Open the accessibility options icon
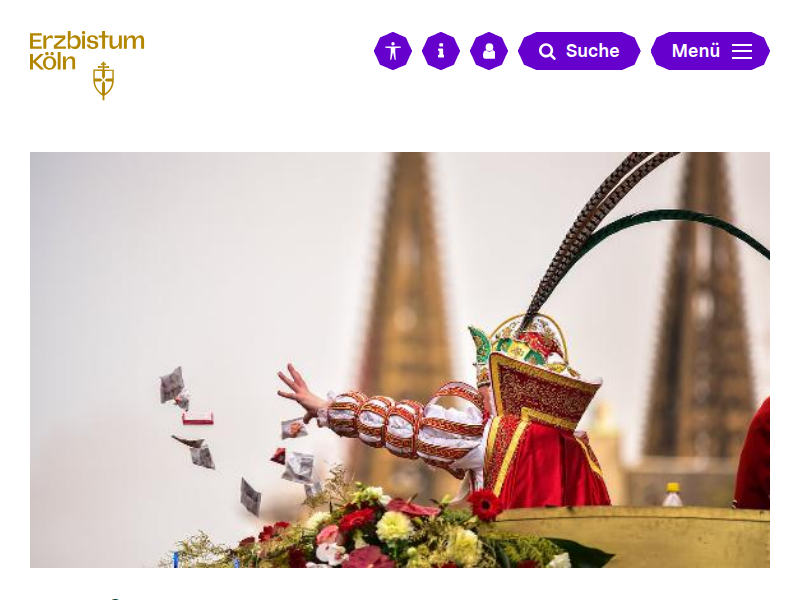Image resolution: width=800 pixels, height=600 pixels. (393, 51)
